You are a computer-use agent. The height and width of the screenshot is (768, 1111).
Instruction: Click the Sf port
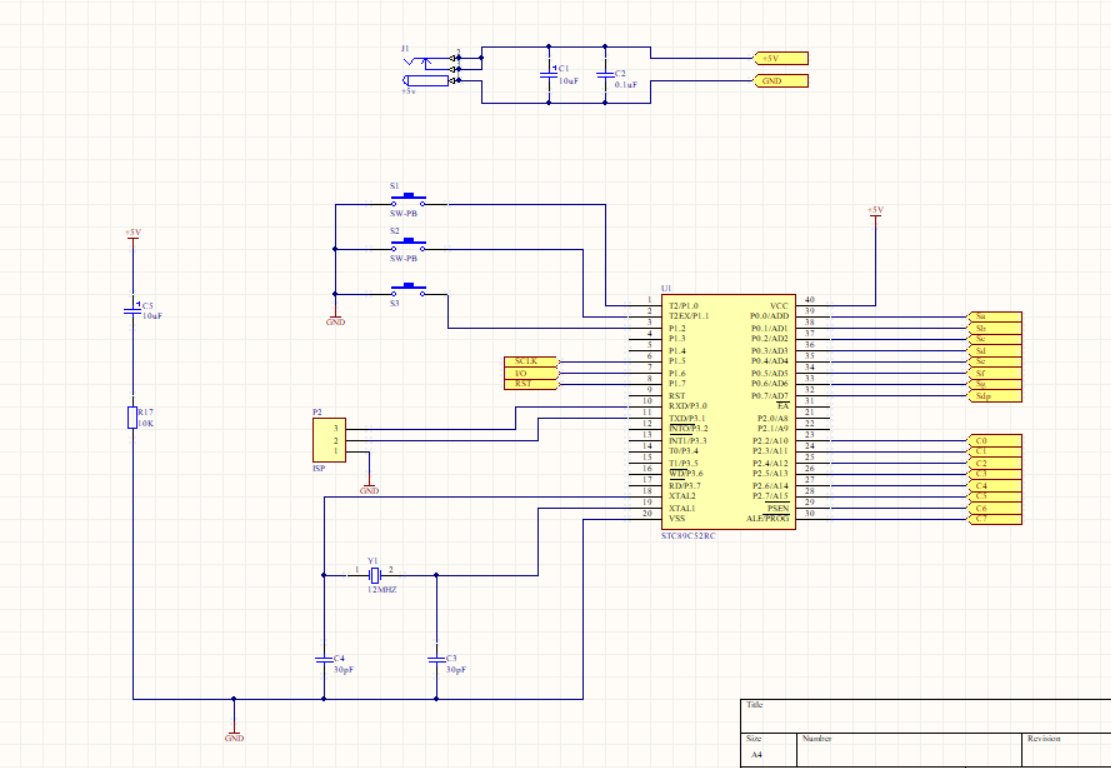coord(994,373)
